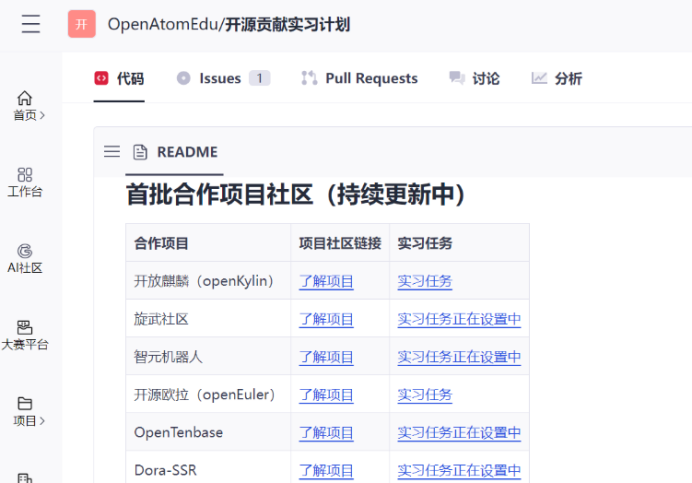This screenshot has height=483, width=692.
Task: Select the 开源欧拉（openEuler）table cell
Action: pyautogui.click(x=208, y=394)
